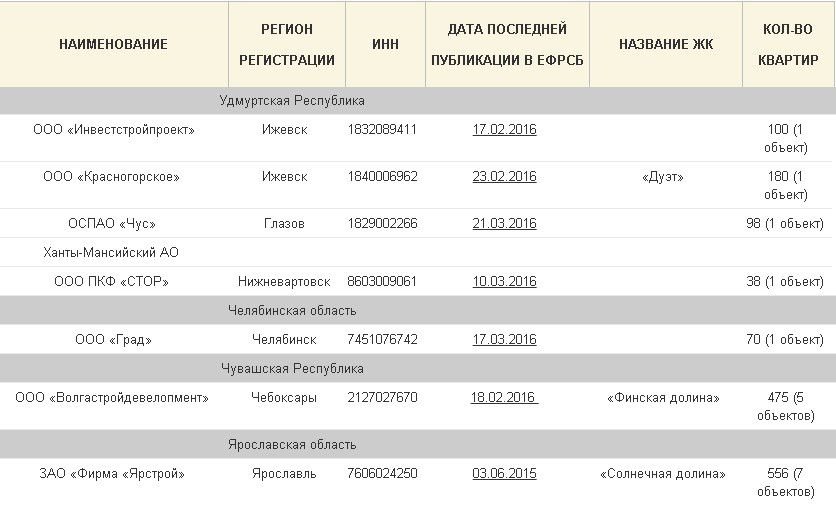Open the 18.02.2016 publication date link
This screenshot has width=836, height=506.
click(504, 398)
